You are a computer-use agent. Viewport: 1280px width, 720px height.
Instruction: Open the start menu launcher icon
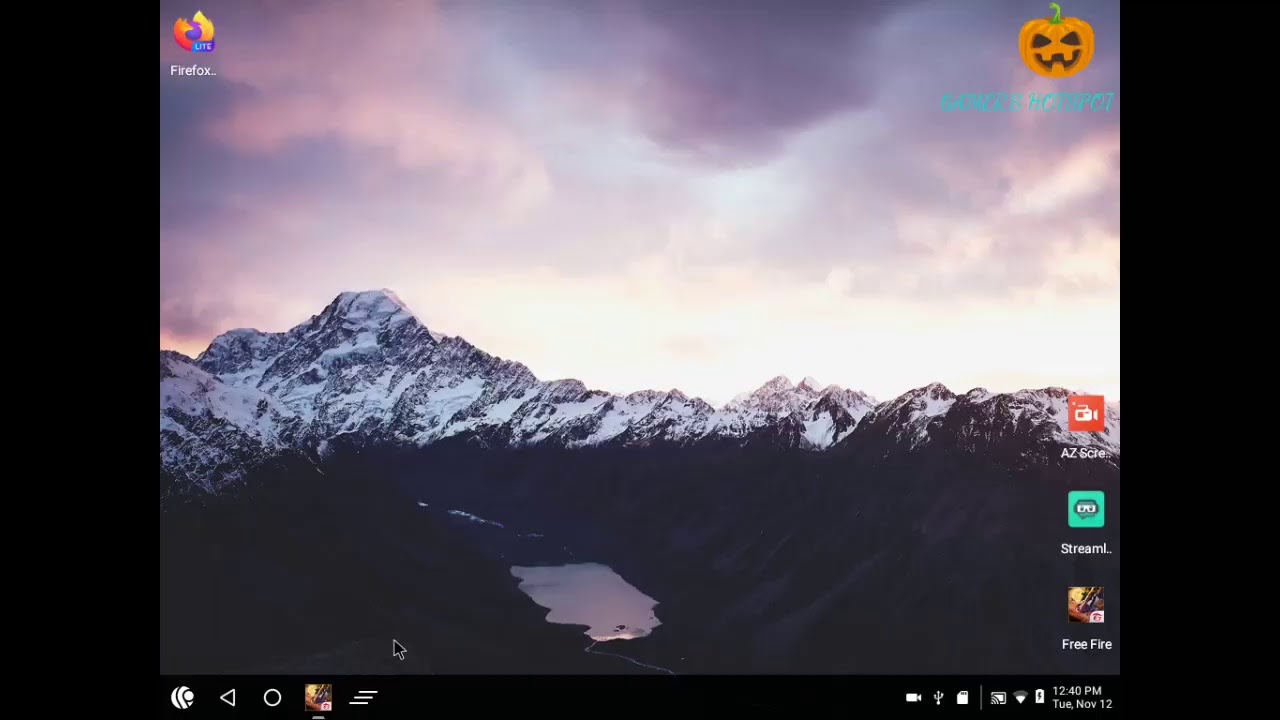[x=182, y=698]
